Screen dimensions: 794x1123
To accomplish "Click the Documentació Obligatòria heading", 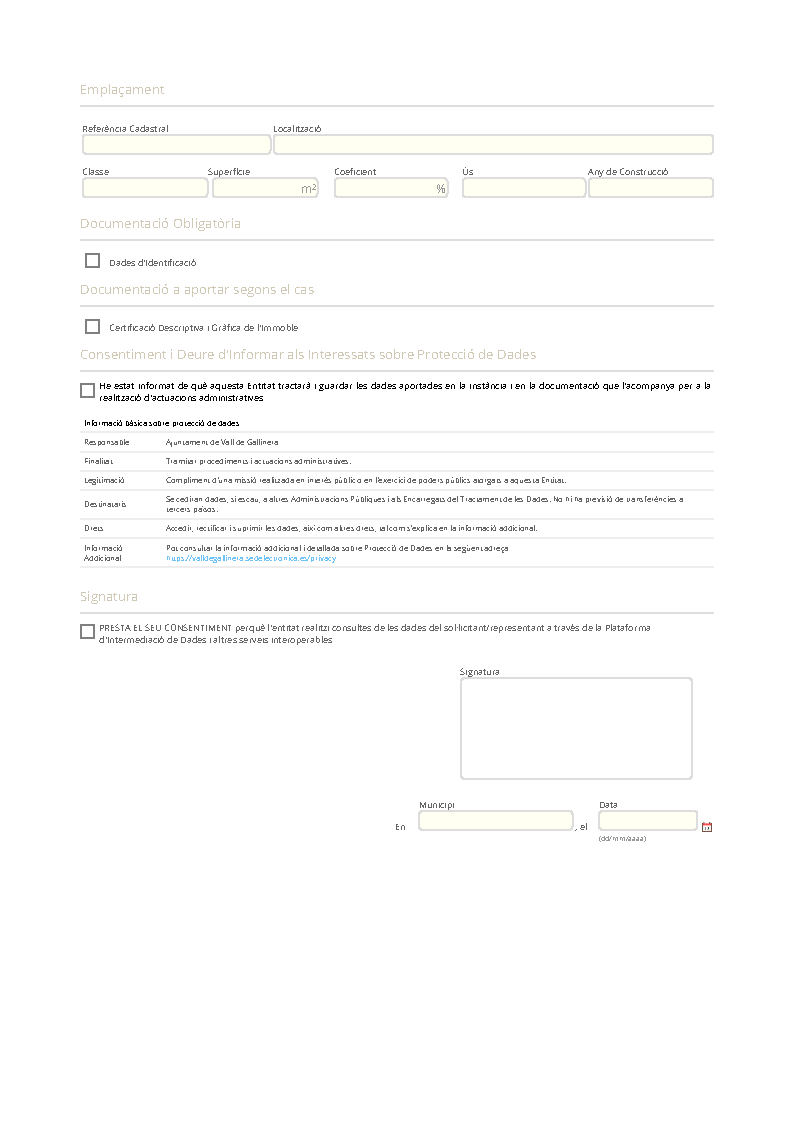I will coord(160,223).
